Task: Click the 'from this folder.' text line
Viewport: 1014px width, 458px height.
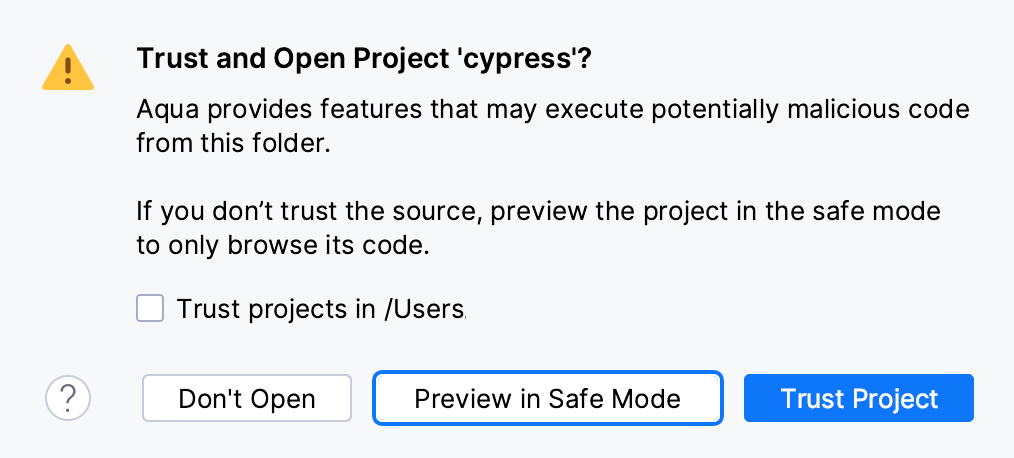Action: coord(232,143)
